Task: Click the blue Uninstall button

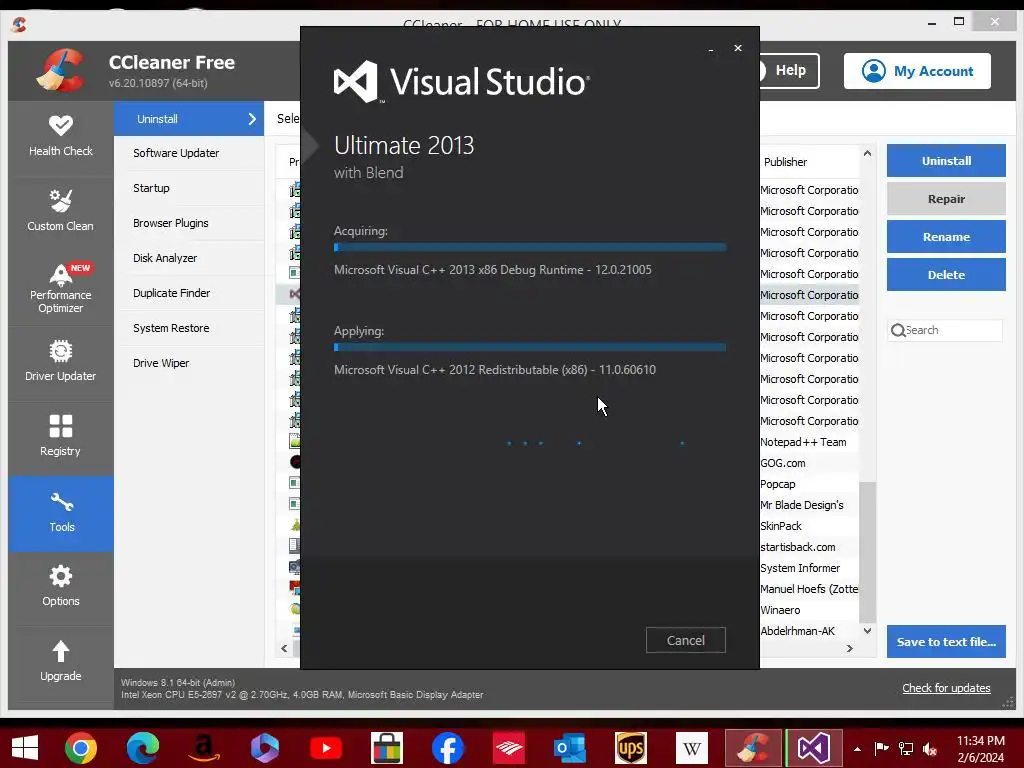Action: click(946, 161)
